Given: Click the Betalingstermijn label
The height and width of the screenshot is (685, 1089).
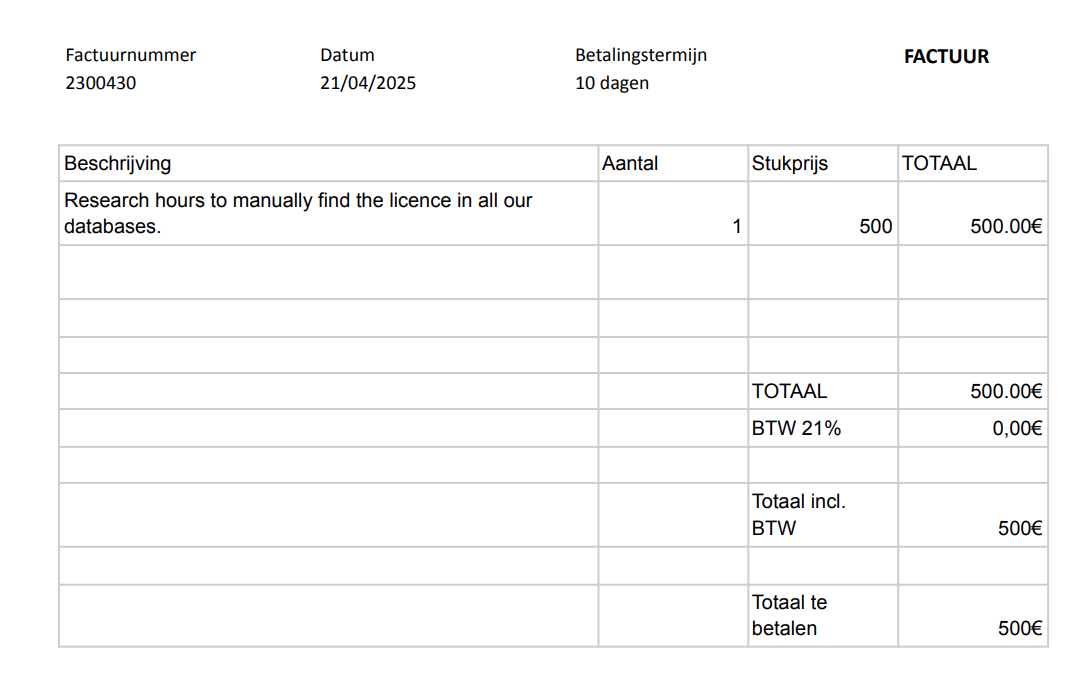Looking at the screenshot, I should (640, 56).
